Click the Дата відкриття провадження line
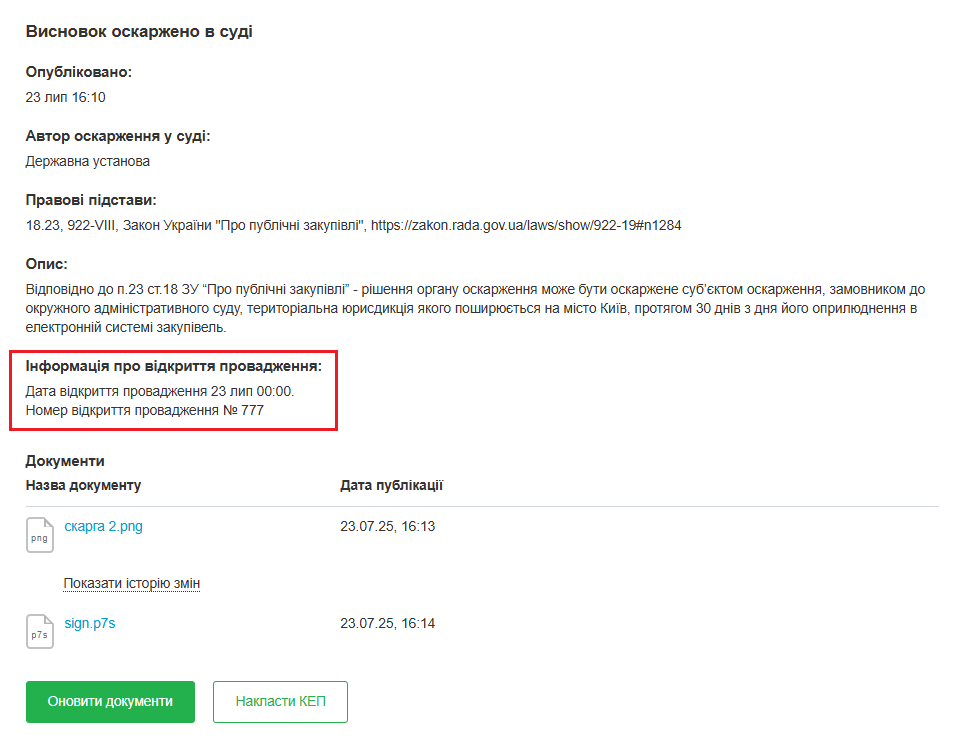The height and width of the screenshot is (740, 961). [160, 390]
